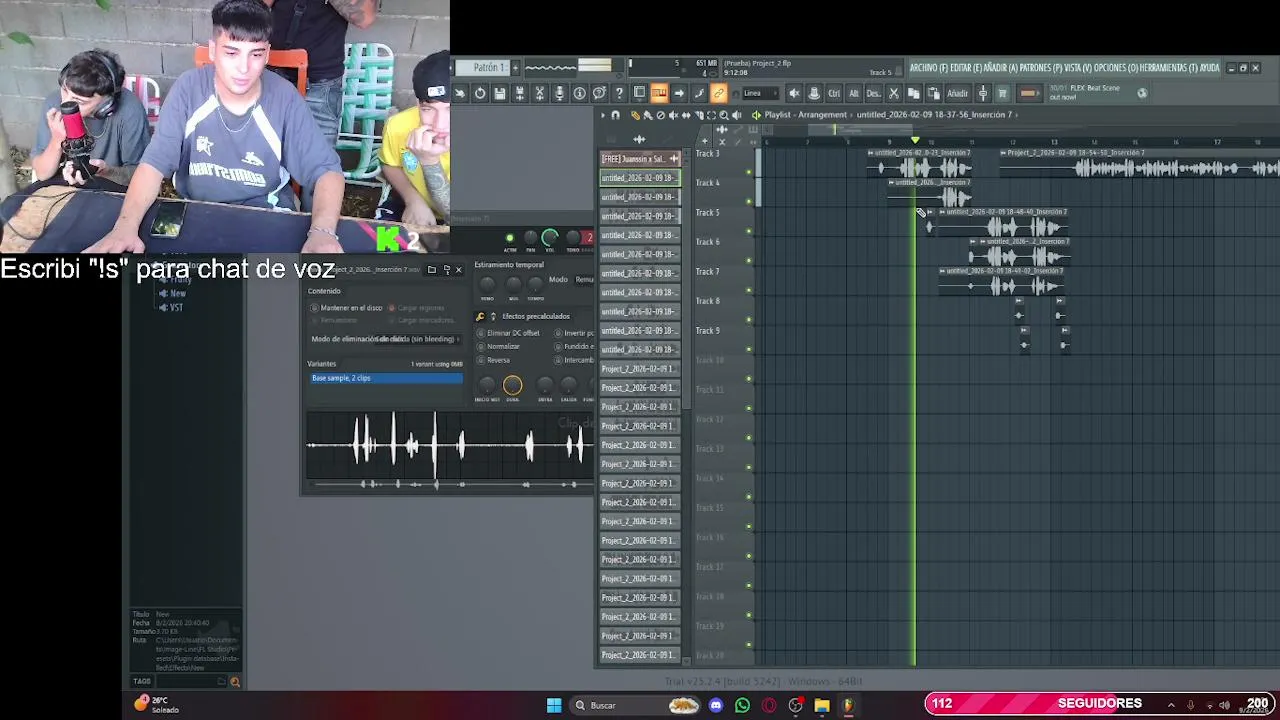Open the Línea snap dropdown
Image resolution: width=1280 pixels, height=720 pixels.
coord(762,93)
